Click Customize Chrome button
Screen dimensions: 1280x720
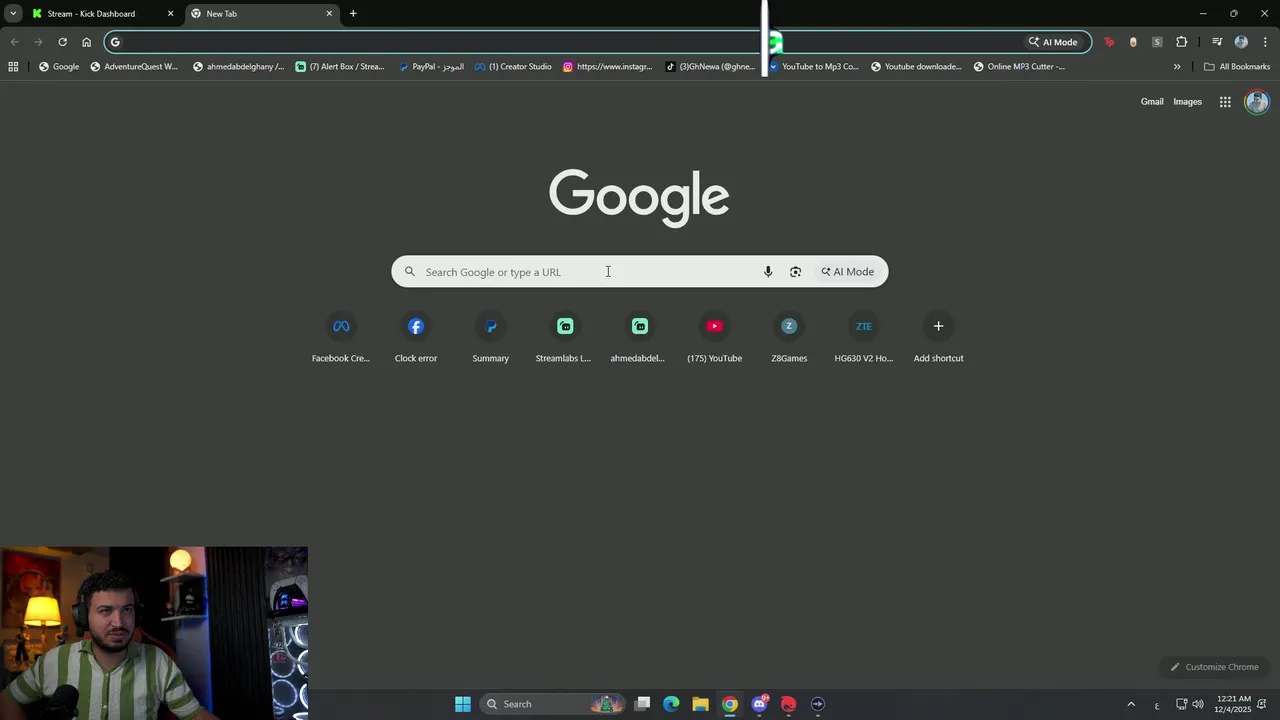[x=1215, y=667]
